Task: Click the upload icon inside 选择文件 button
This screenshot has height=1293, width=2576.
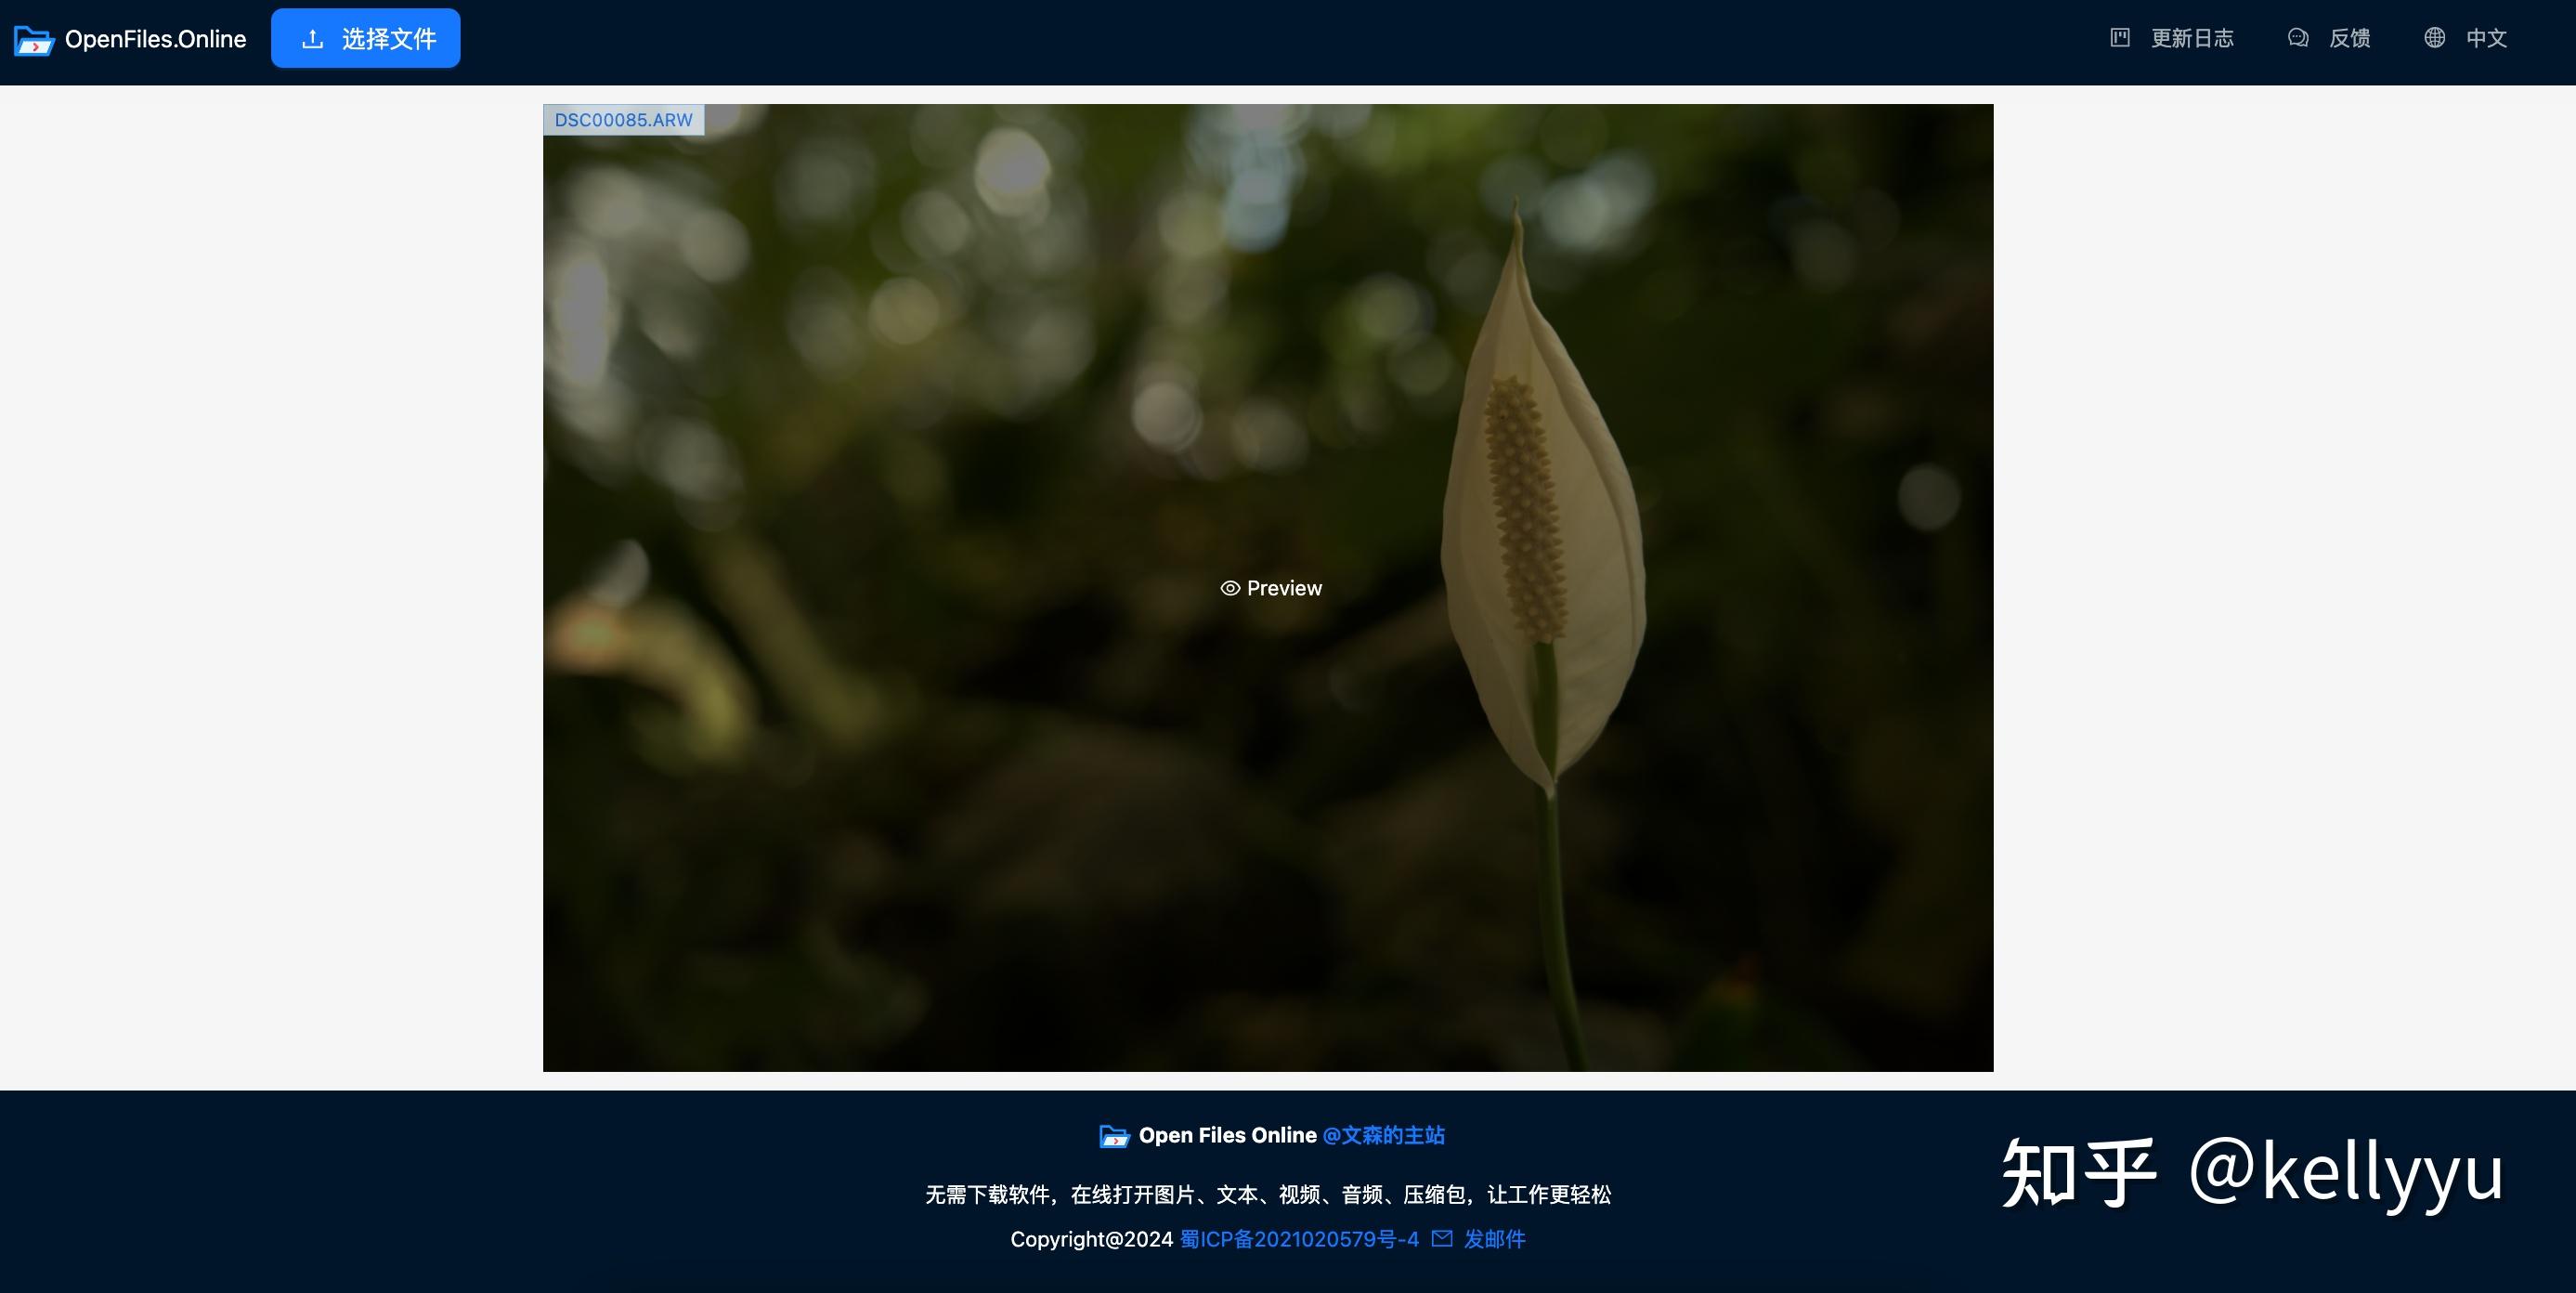Action: (313, 37)
